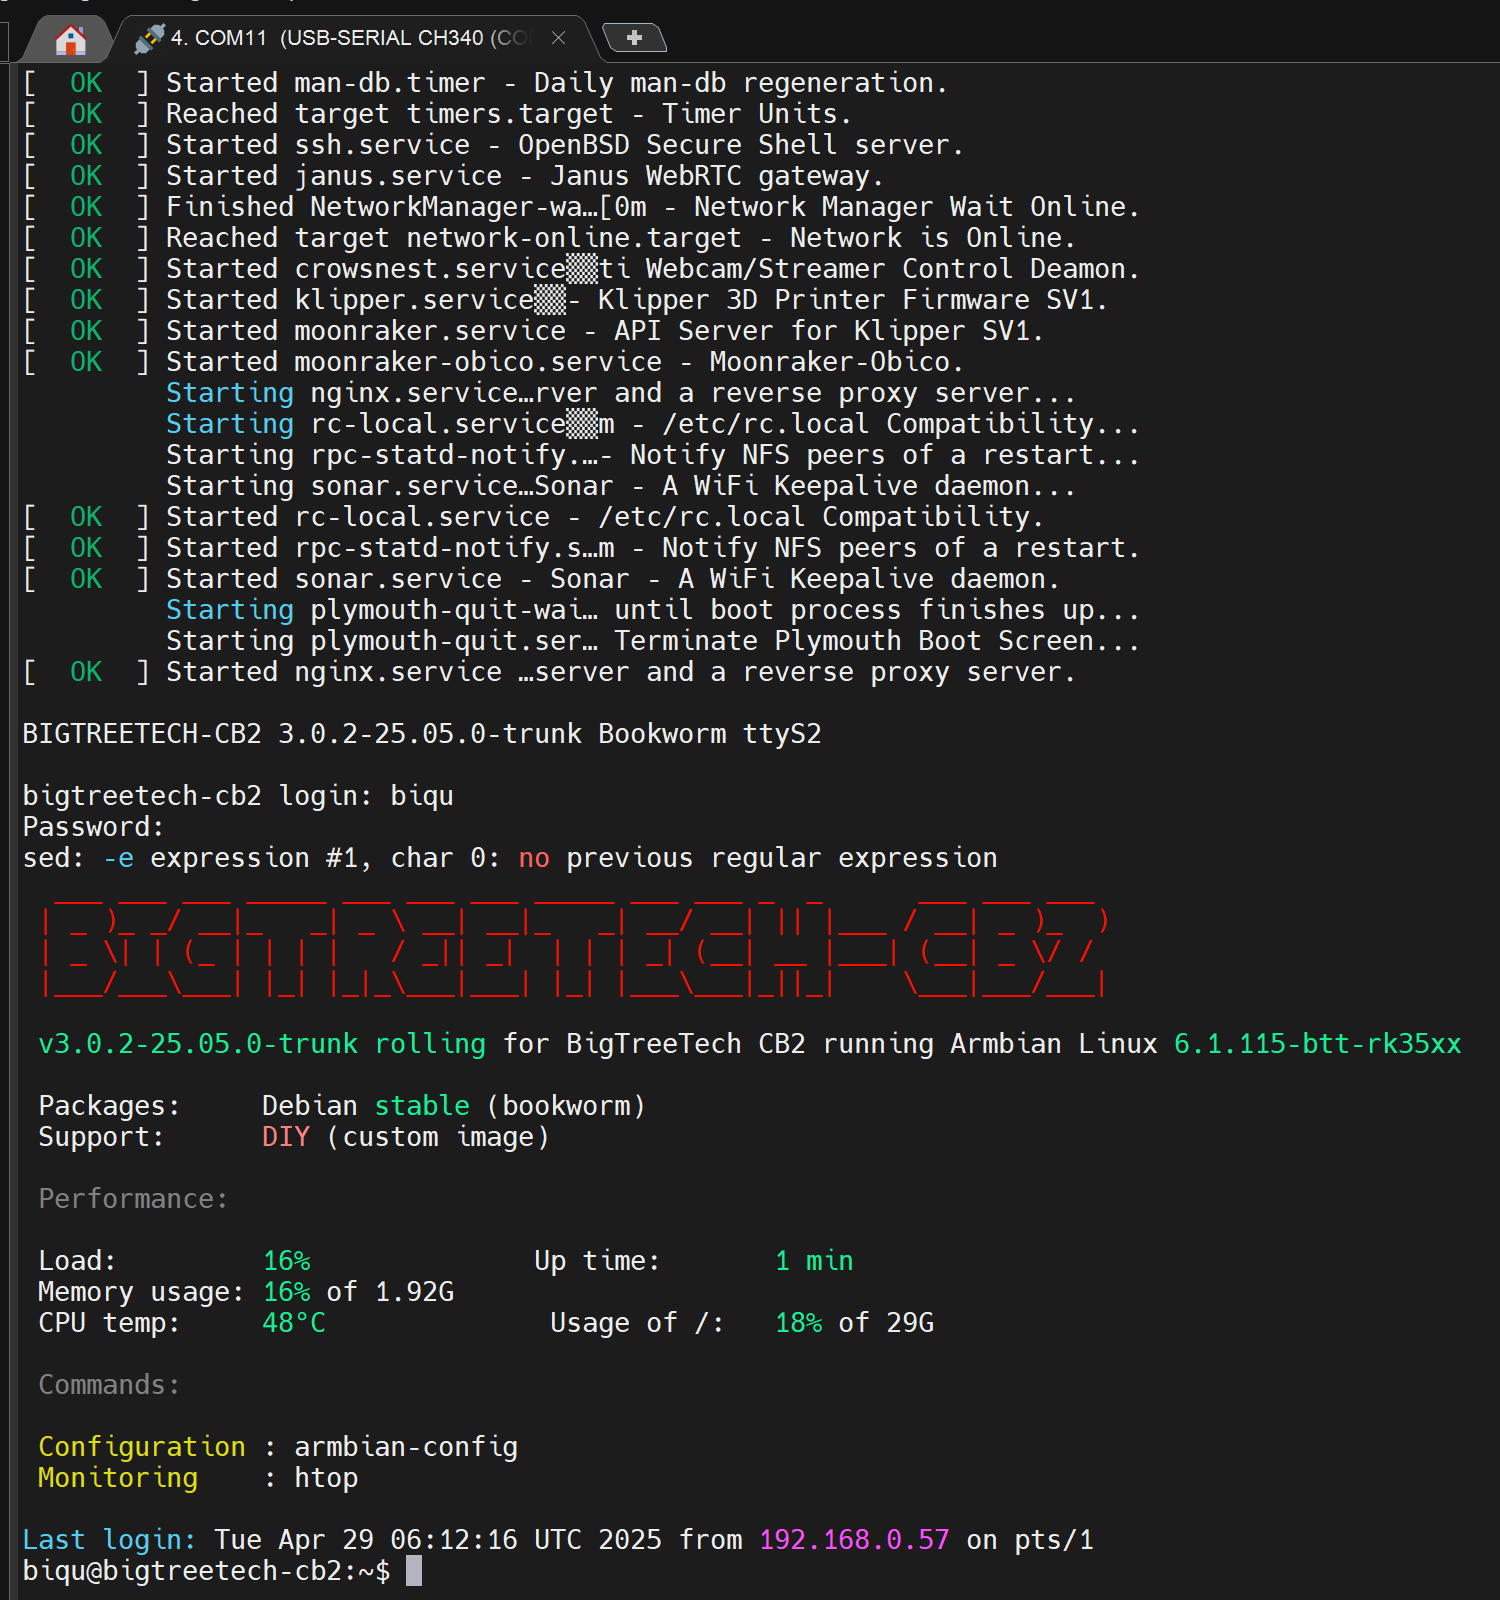Click 'Started janus.service' log line

454,176
